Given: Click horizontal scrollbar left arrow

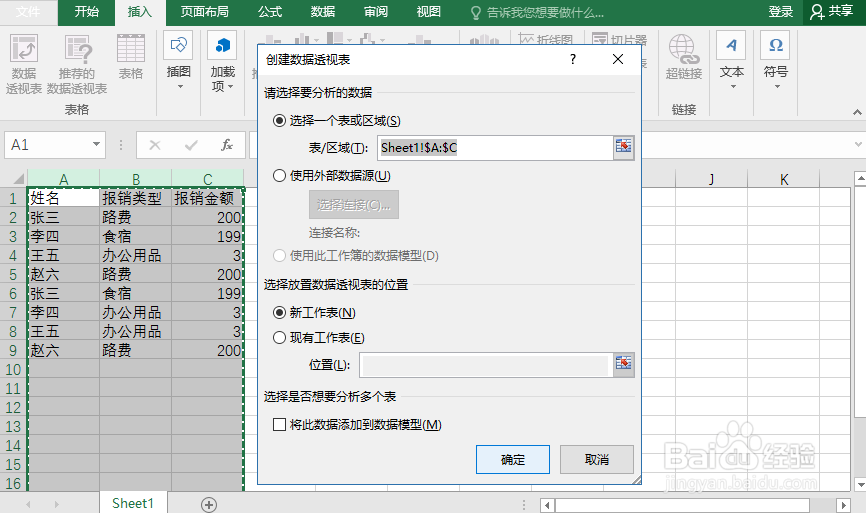Looking at the screenshot, I should tap(547, 505).
